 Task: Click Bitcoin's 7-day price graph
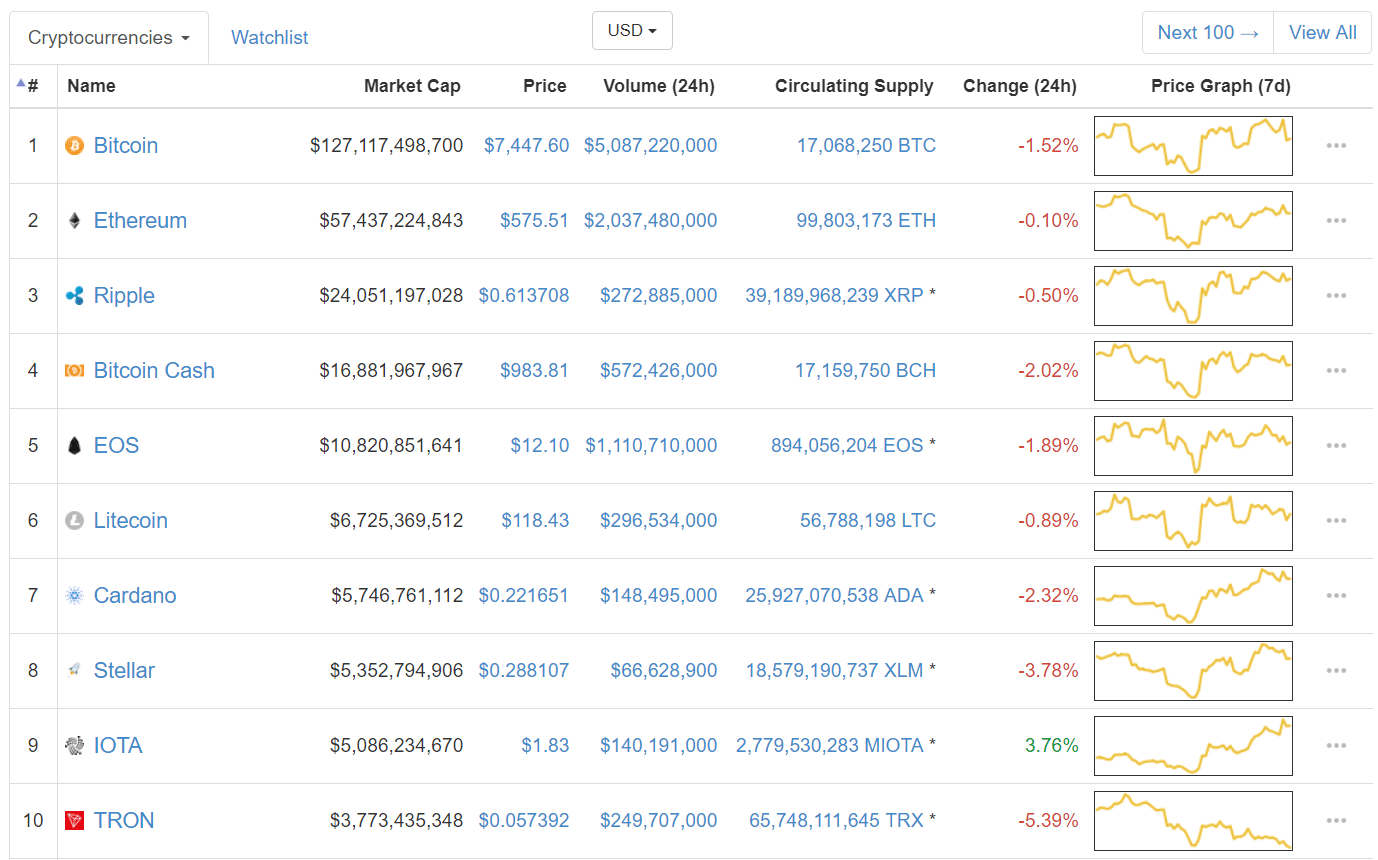pos(1193,145)
